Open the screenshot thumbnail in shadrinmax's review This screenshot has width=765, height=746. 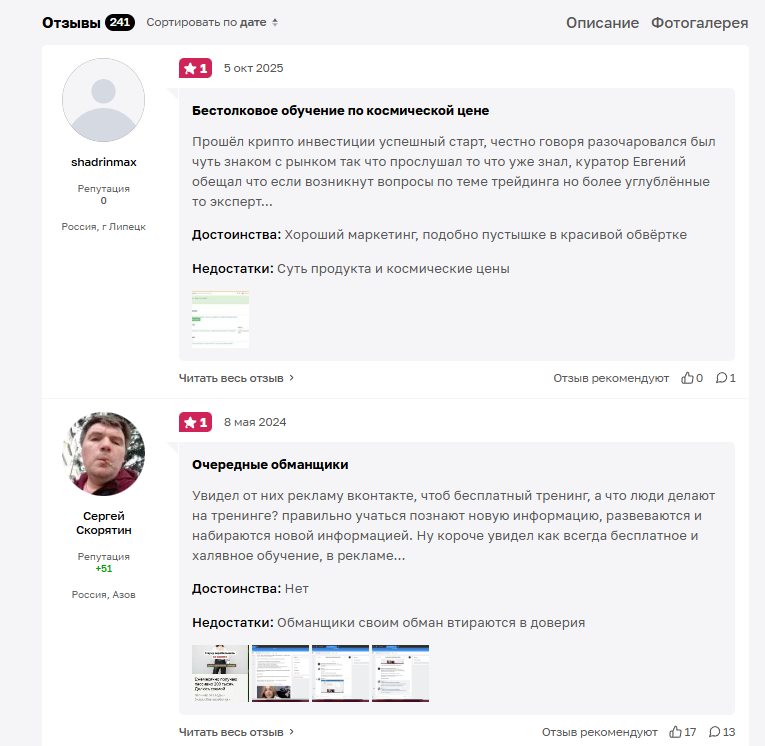tap(221, 319)
